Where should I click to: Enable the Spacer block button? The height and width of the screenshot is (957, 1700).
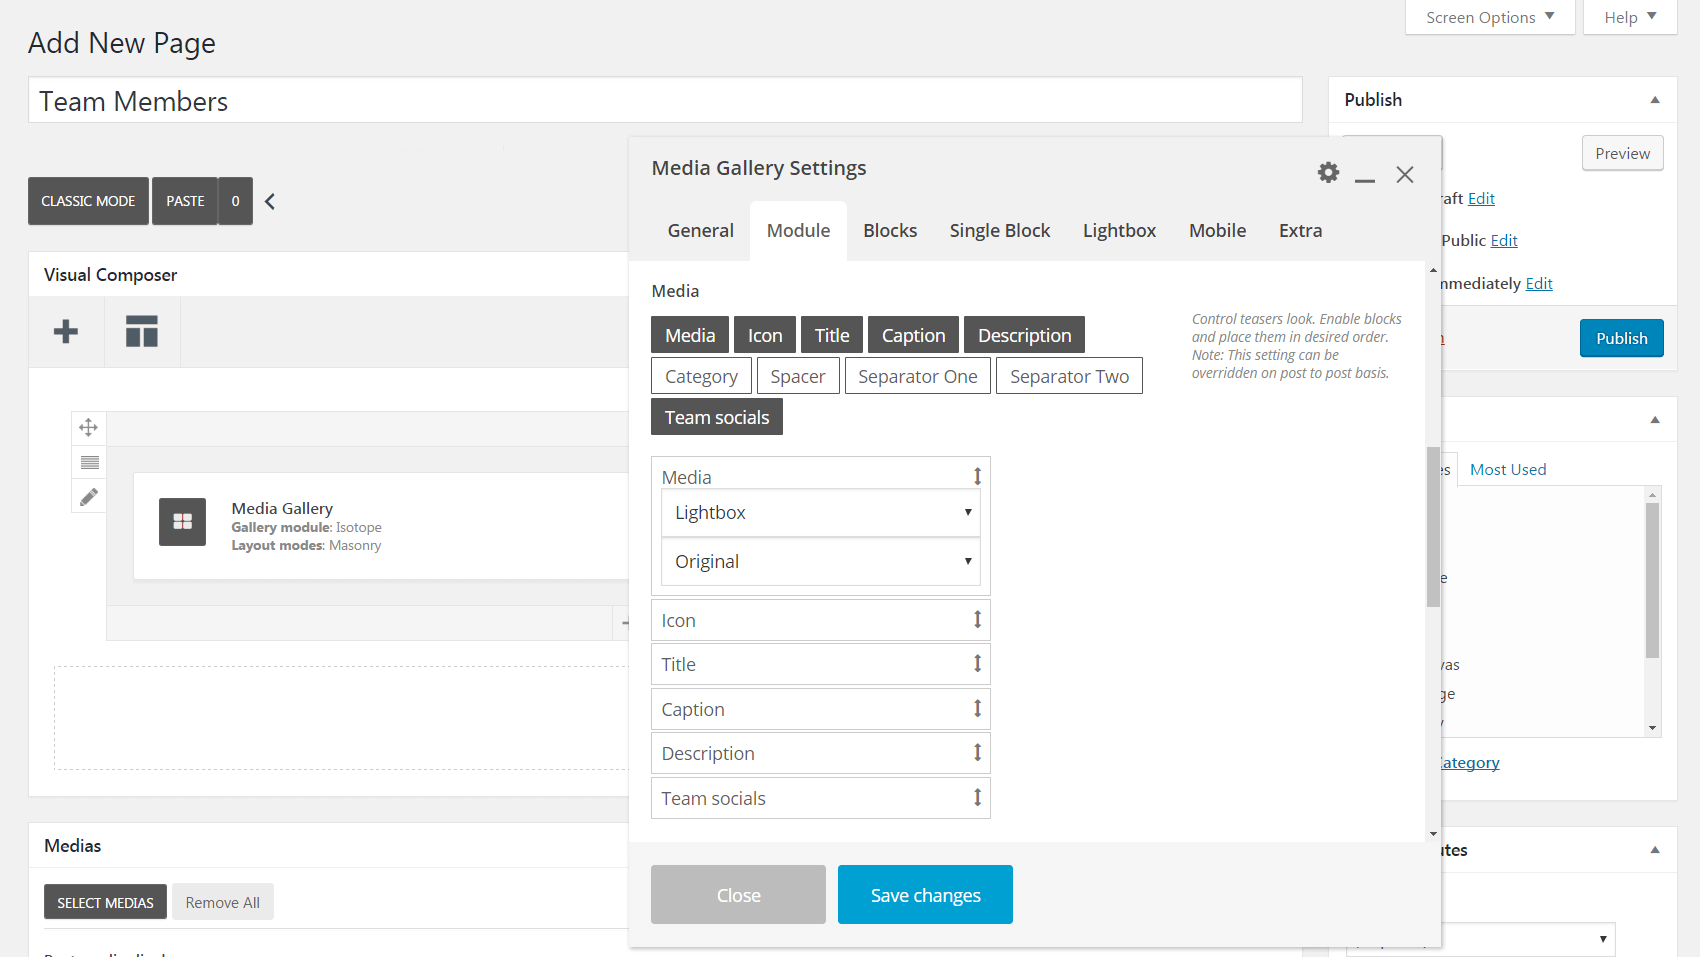[798, 376]
